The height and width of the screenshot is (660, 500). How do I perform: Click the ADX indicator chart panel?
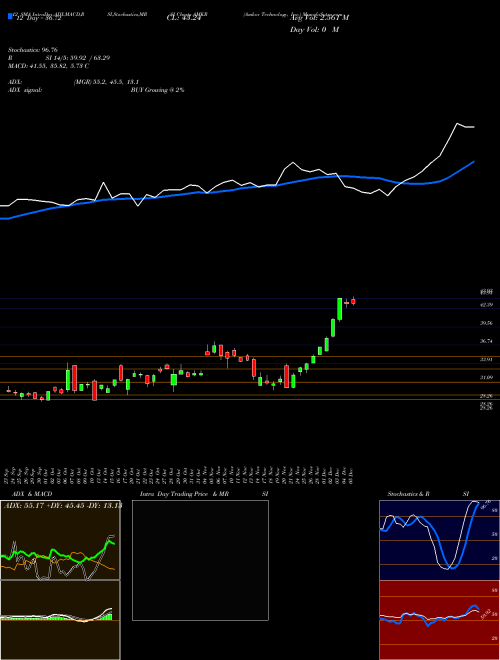point(60,540)
